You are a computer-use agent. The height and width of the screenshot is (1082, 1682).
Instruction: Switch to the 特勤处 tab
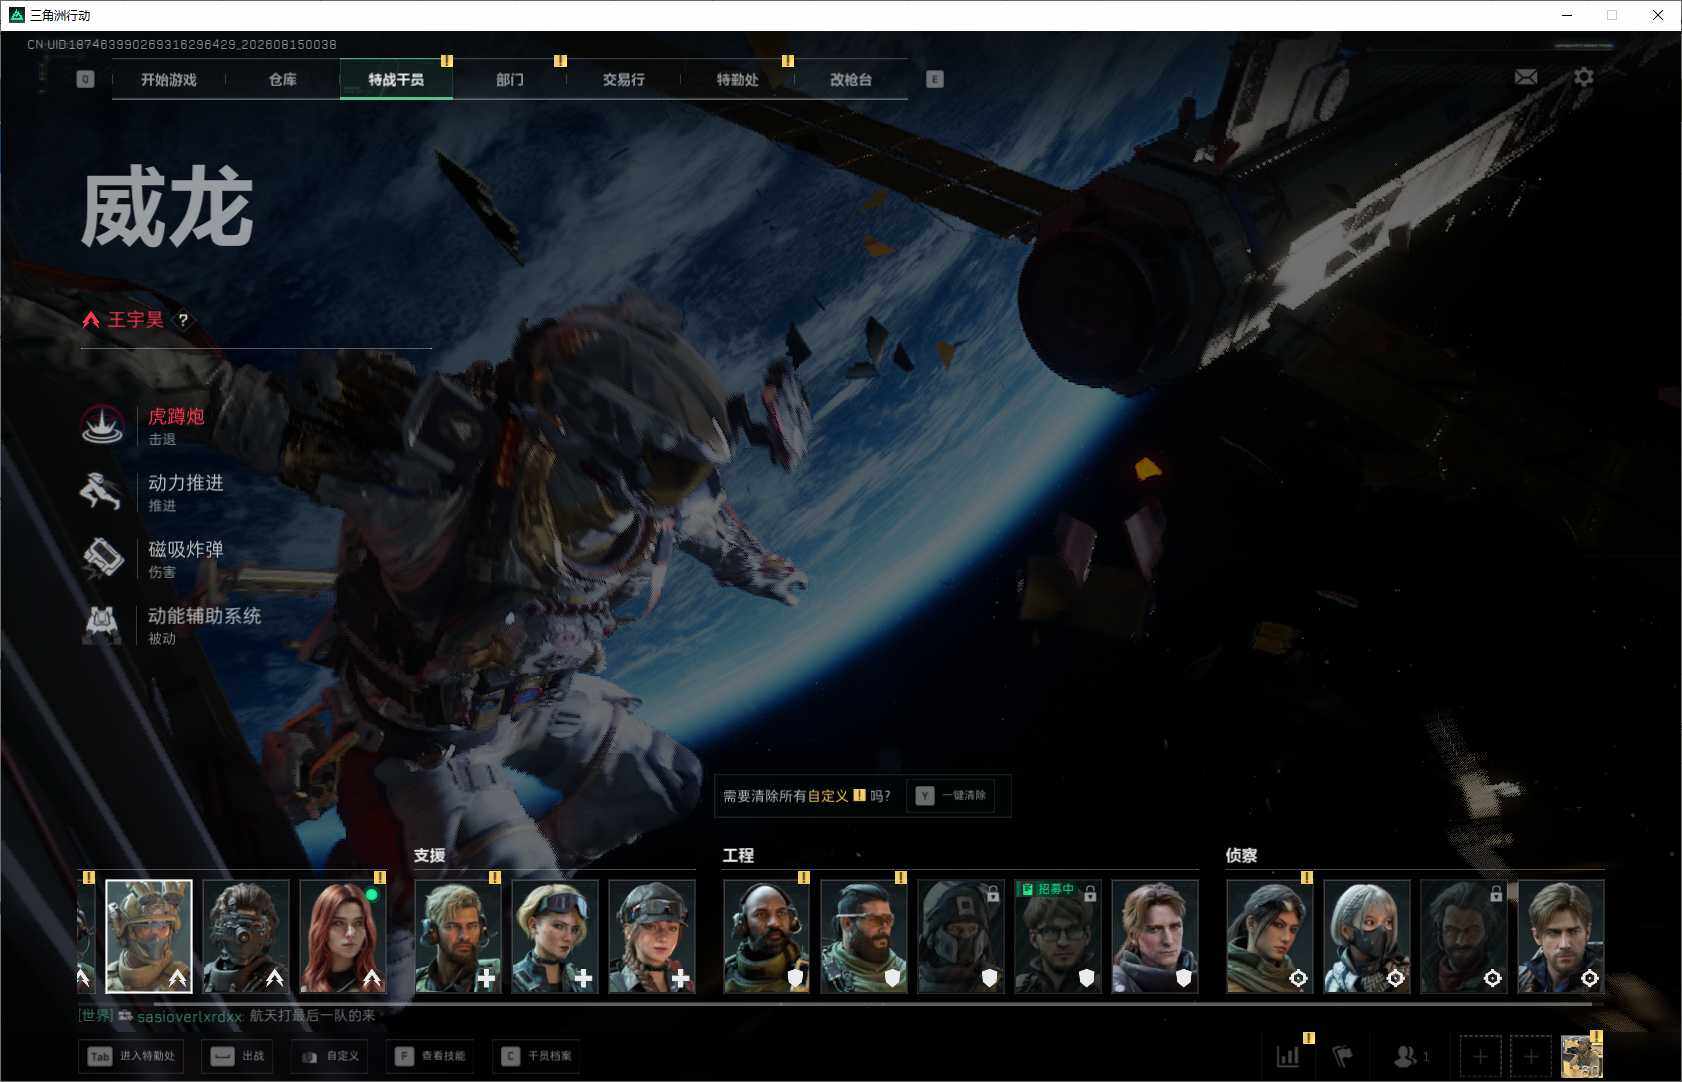pos(738,80)
